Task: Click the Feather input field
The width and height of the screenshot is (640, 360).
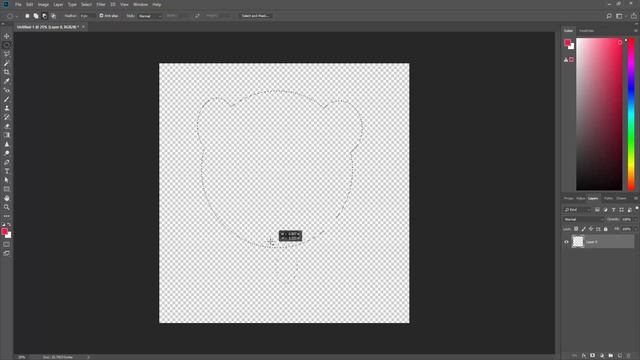Action: tap(87, 16)
